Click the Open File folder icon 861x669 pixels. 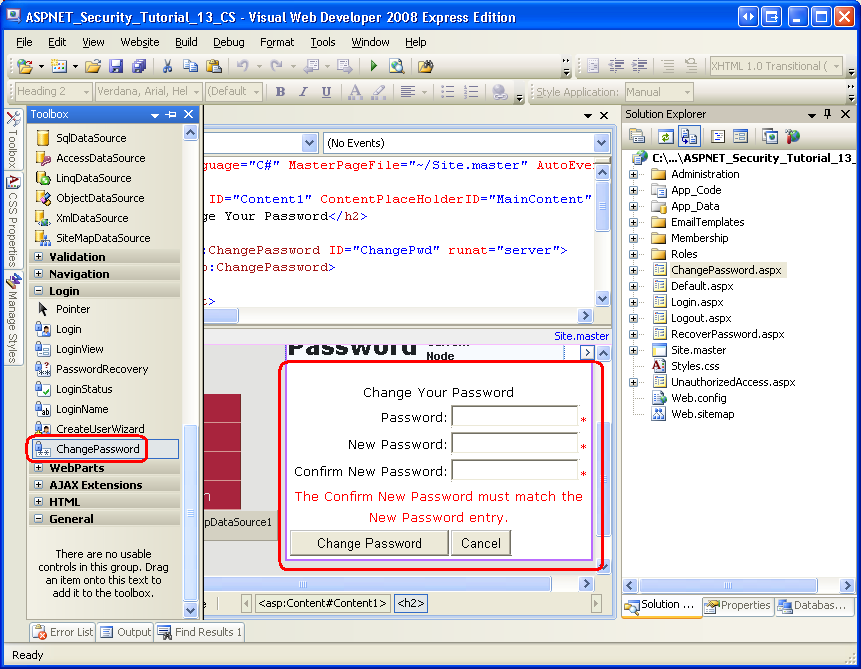(x=93, y=66)
